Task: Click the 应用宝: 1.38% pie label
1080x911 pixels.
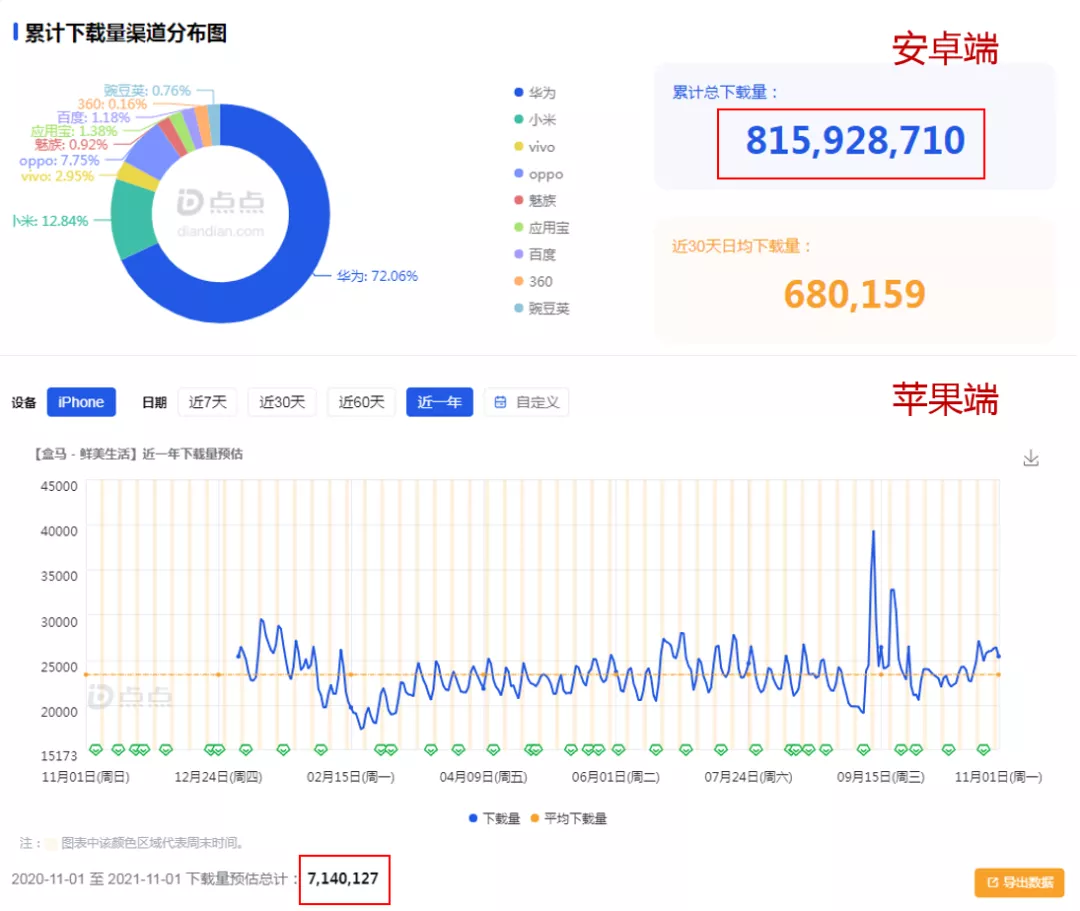Action: [x=74, y=131]
